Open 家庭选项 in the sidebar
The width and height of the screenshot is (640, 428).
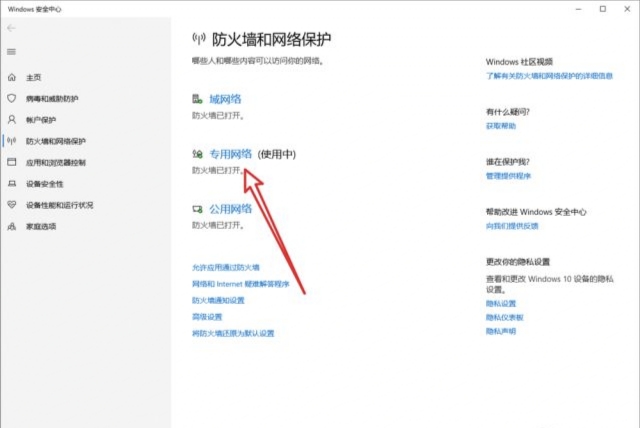41,226
